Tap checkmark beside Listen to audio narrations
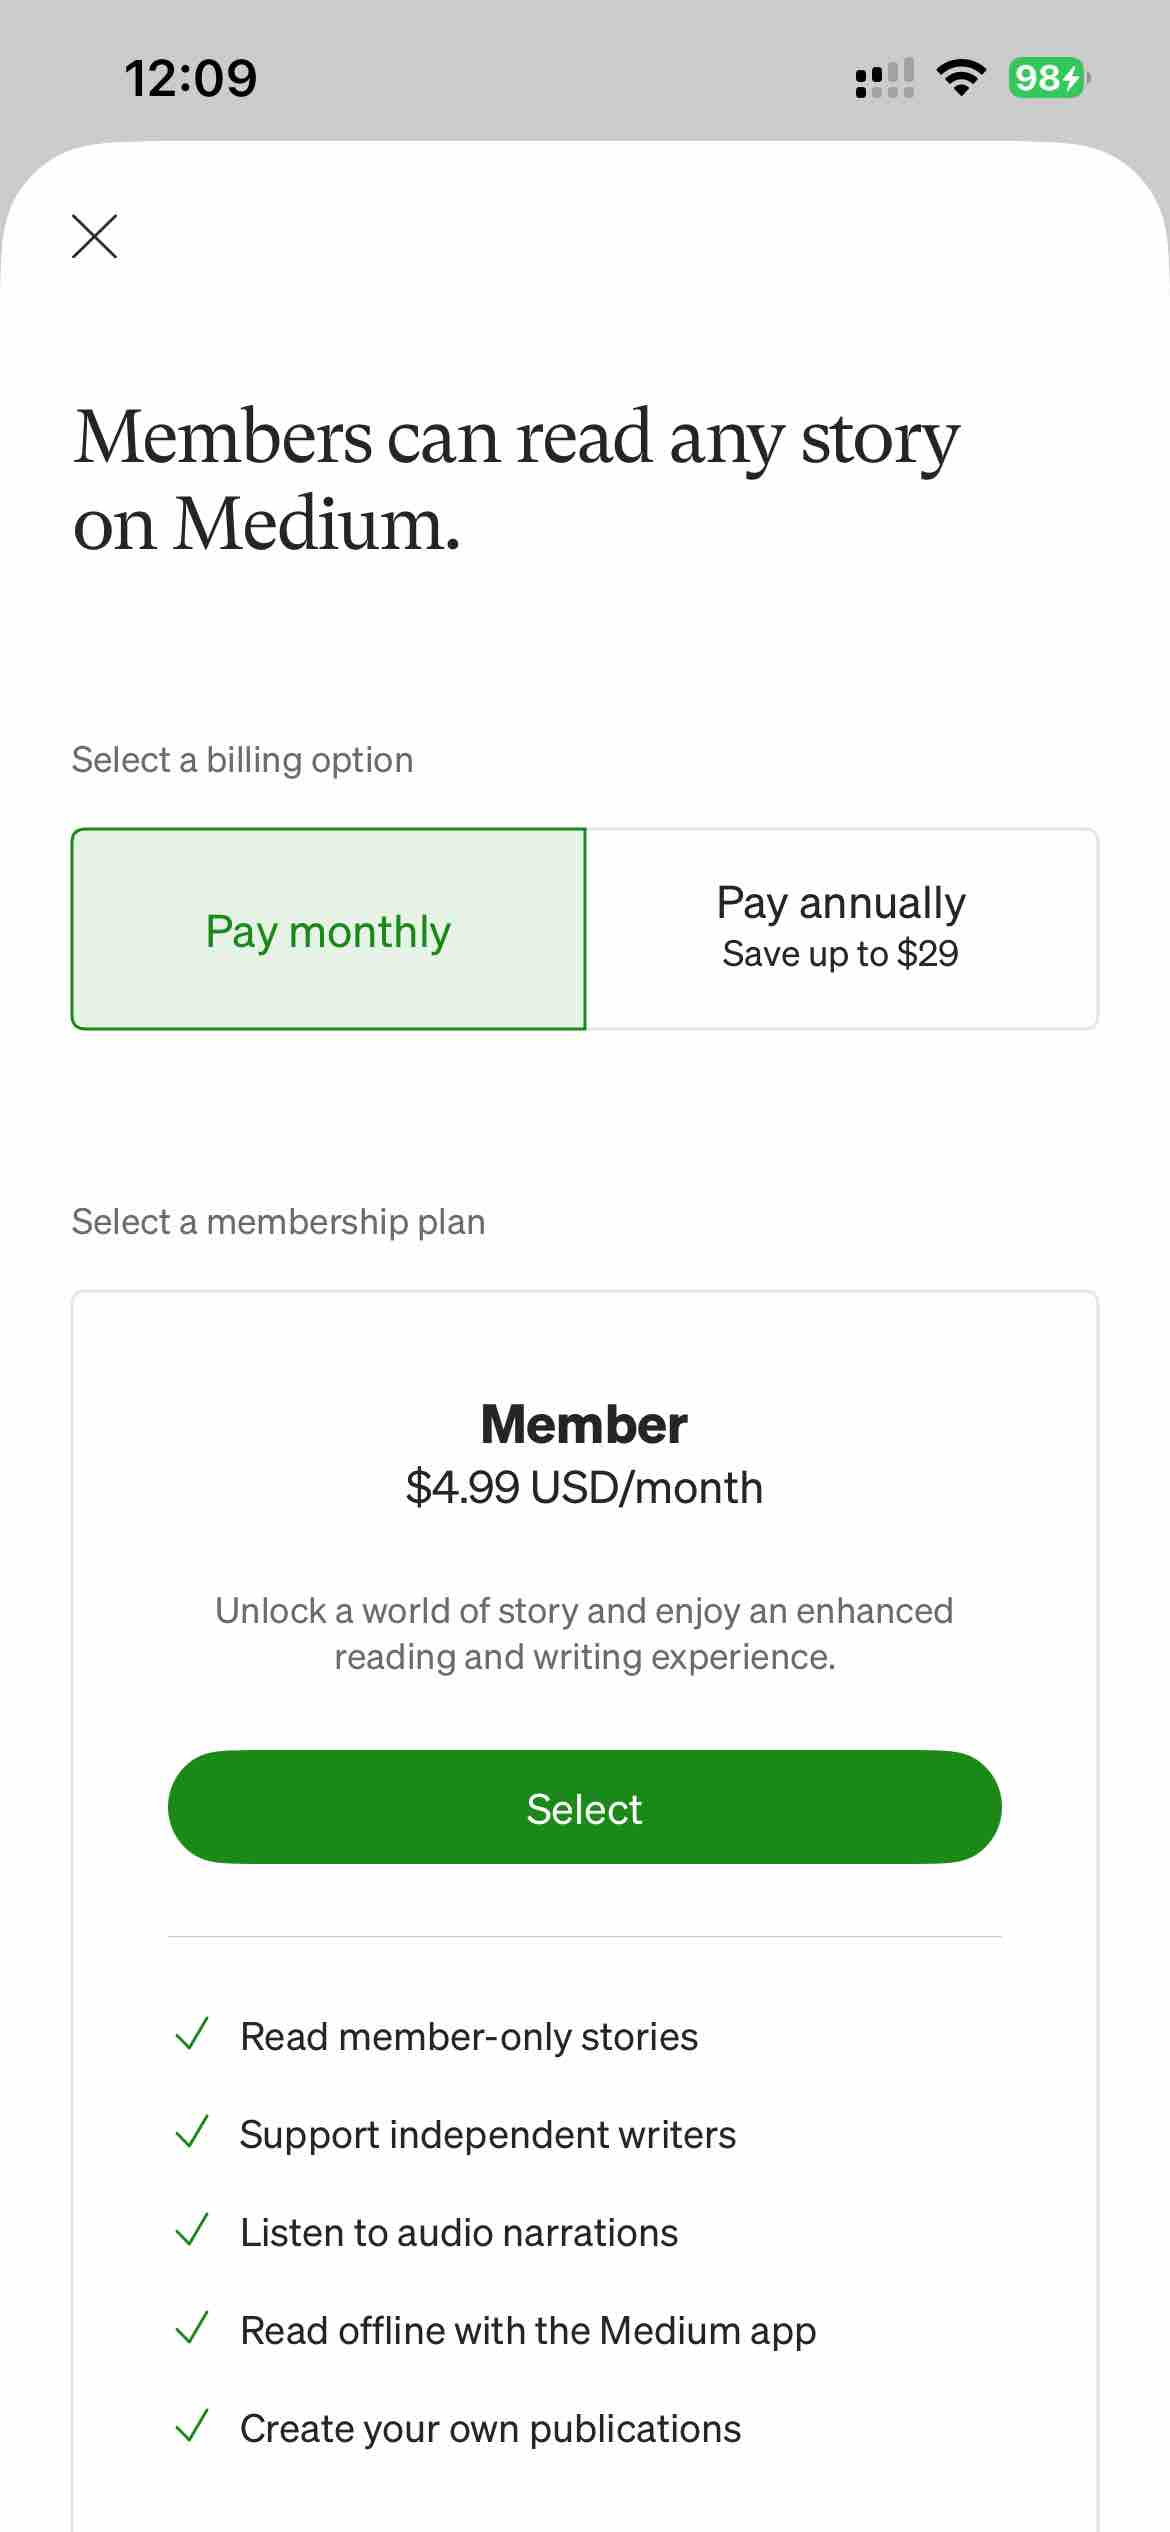This screenshot has height=2532, width=1170. (191, 2230)
